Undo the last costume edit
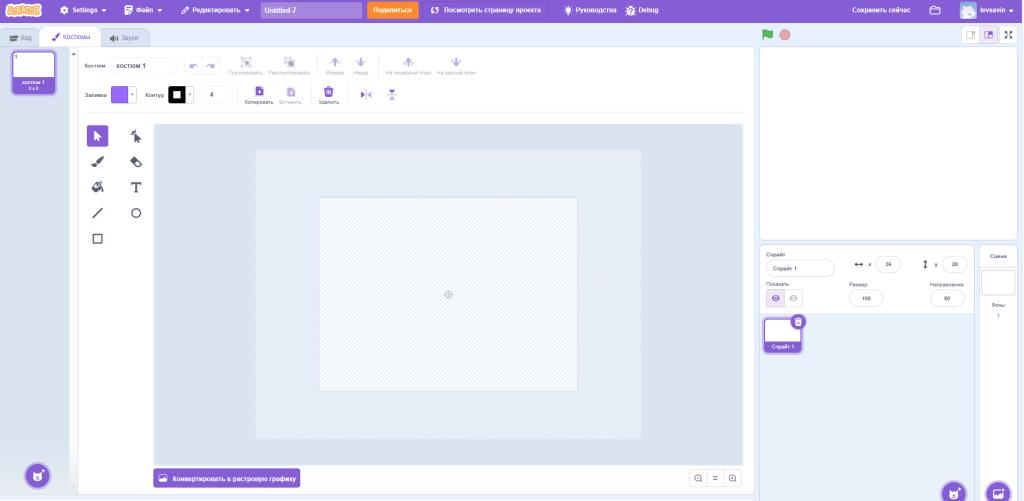Screen dimensions: 1024x501 click(193, 66)
